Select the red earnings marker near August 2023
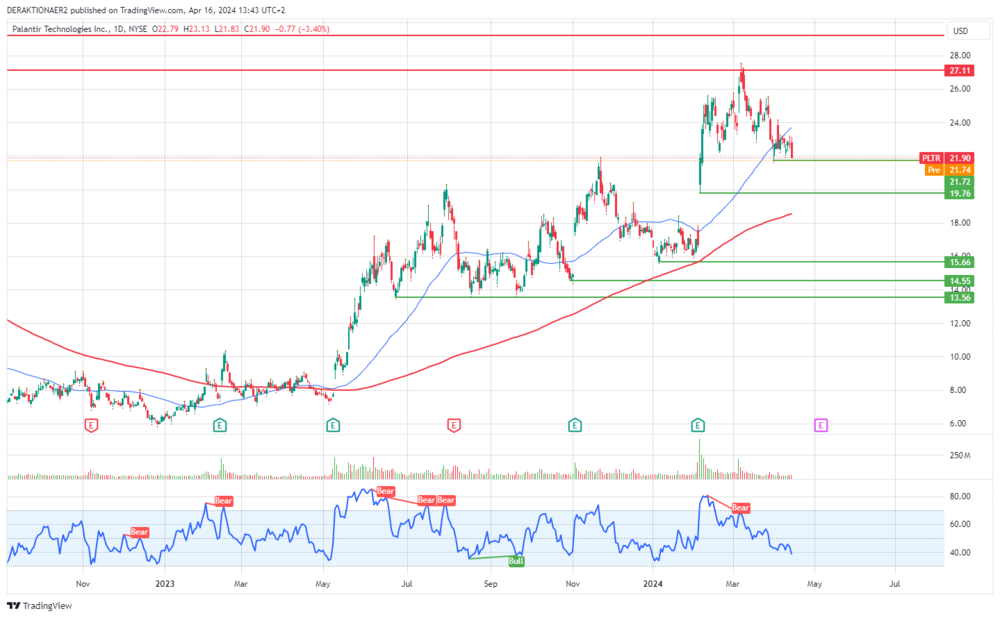Screen dimensions: 1000x618 pos(454,425)
